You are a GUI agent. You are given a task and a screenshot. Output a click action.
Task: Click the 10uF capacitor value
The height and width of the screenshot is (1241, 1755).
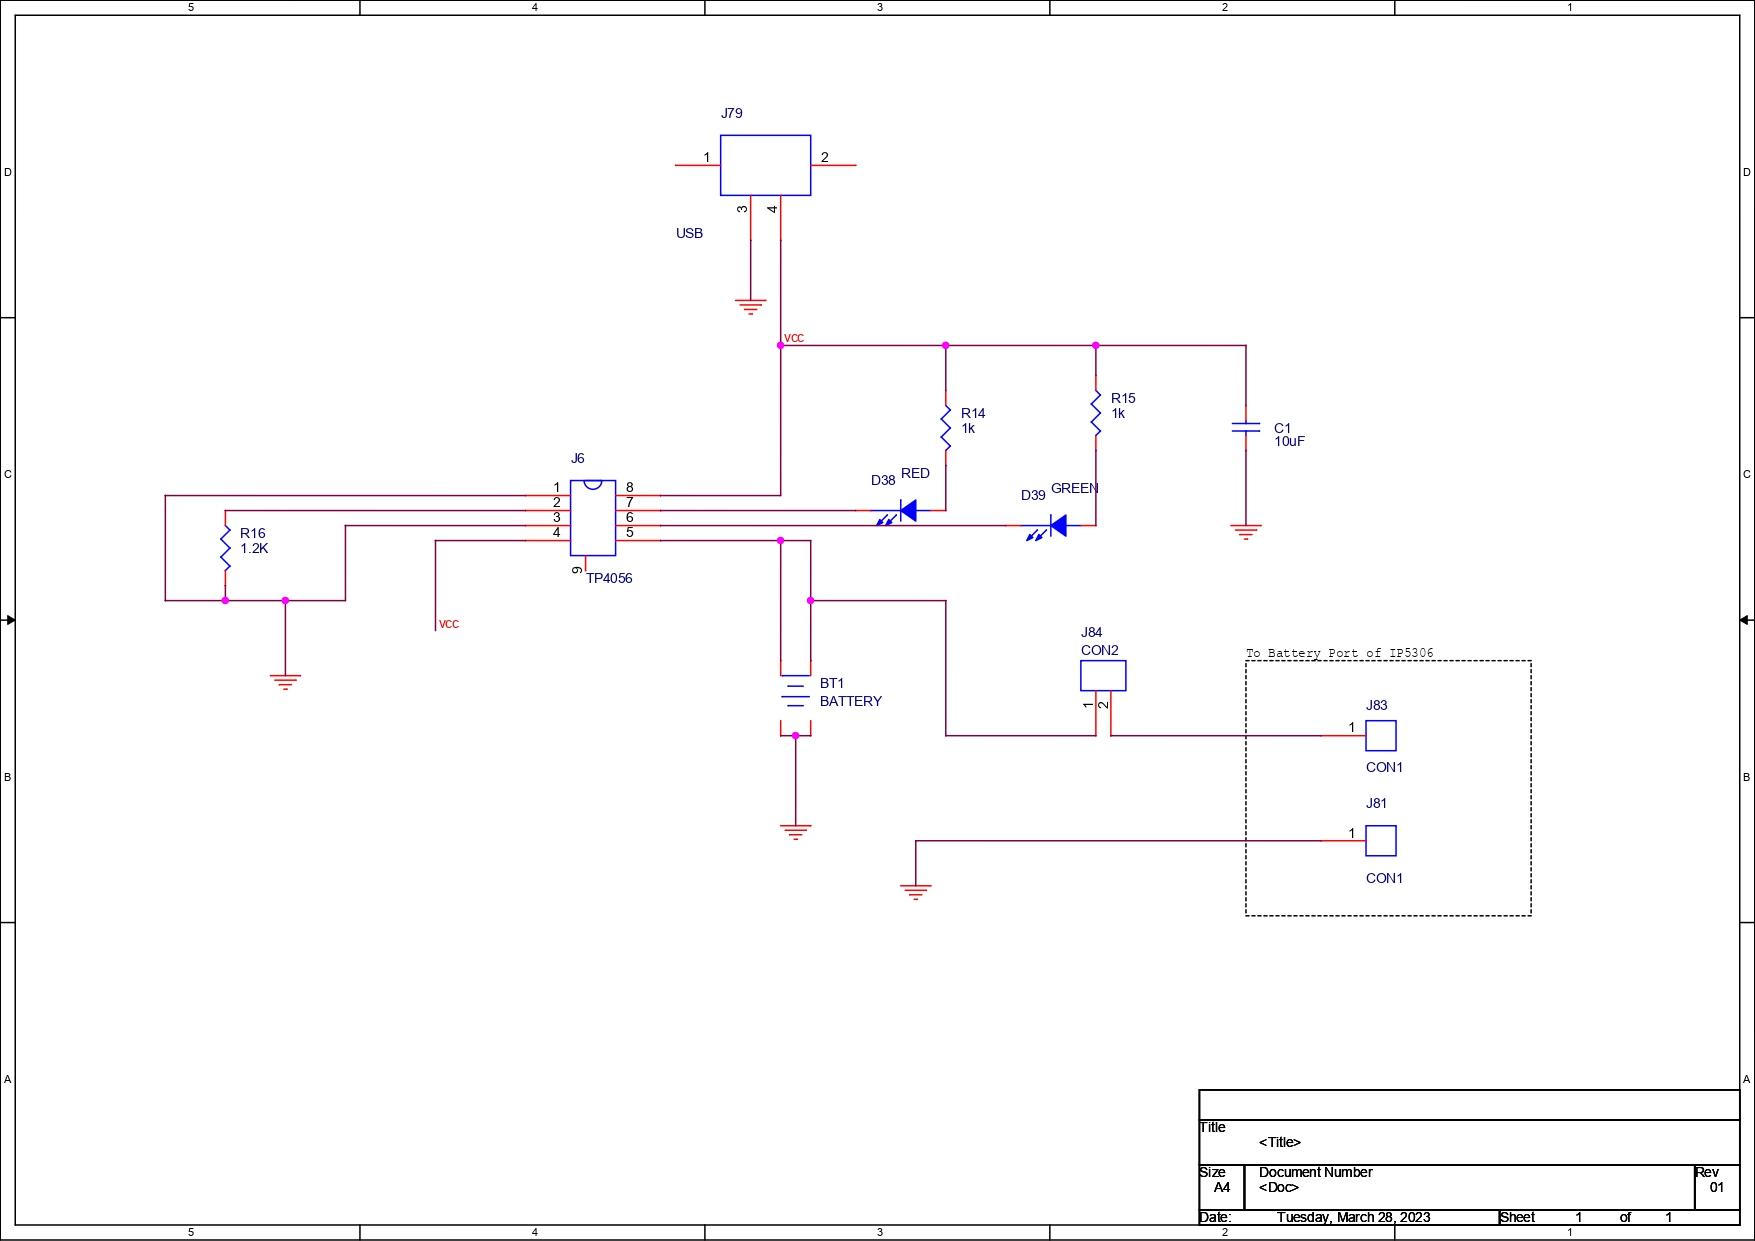pos(1289,441)
